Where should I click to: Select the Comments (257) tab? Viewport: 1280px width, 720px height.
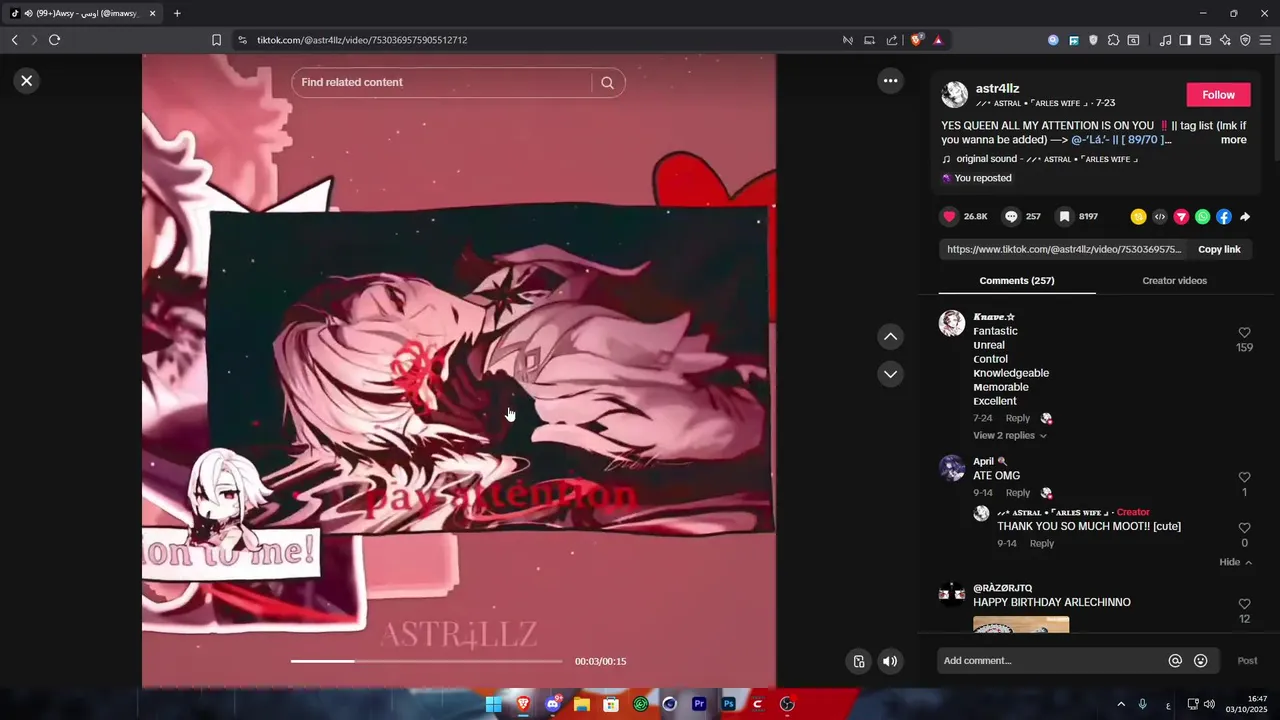pyautogui.click(x=1016, y=281)
